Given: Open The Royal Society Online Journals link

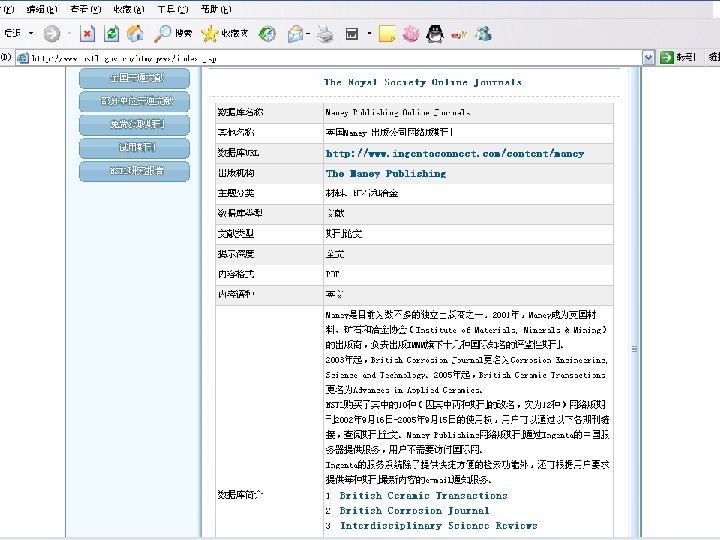Looking at the screenshot, I should 423,82.
